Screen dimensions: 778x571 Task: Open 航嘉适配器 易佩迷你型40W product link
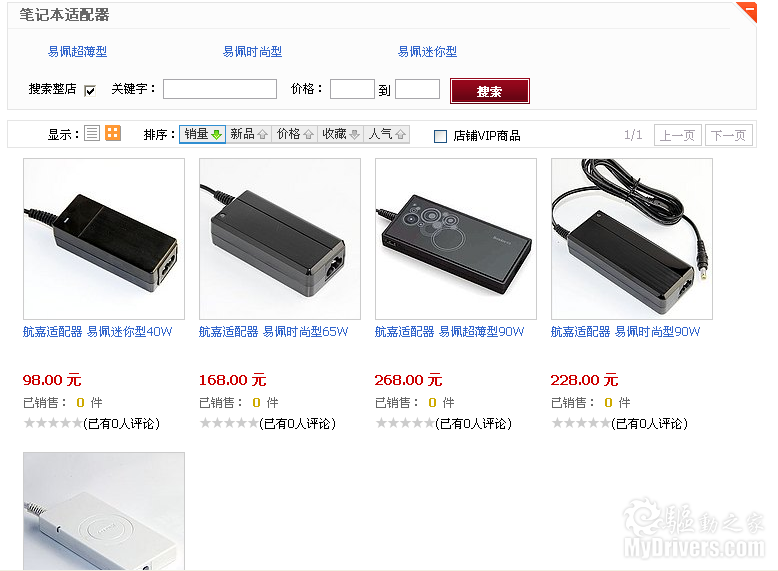pyautogui.click(x=98, y=331)
